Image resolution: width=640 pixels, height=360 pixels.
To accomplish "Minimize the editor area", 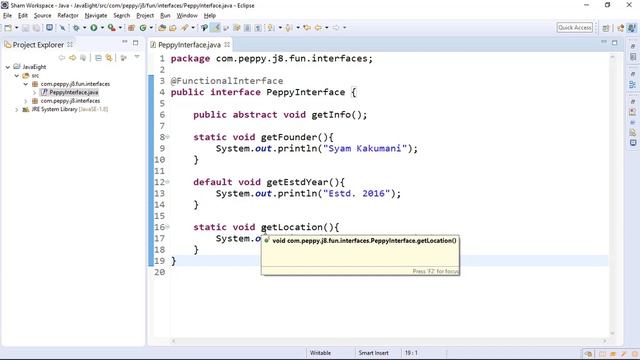I will click(604, 42).
